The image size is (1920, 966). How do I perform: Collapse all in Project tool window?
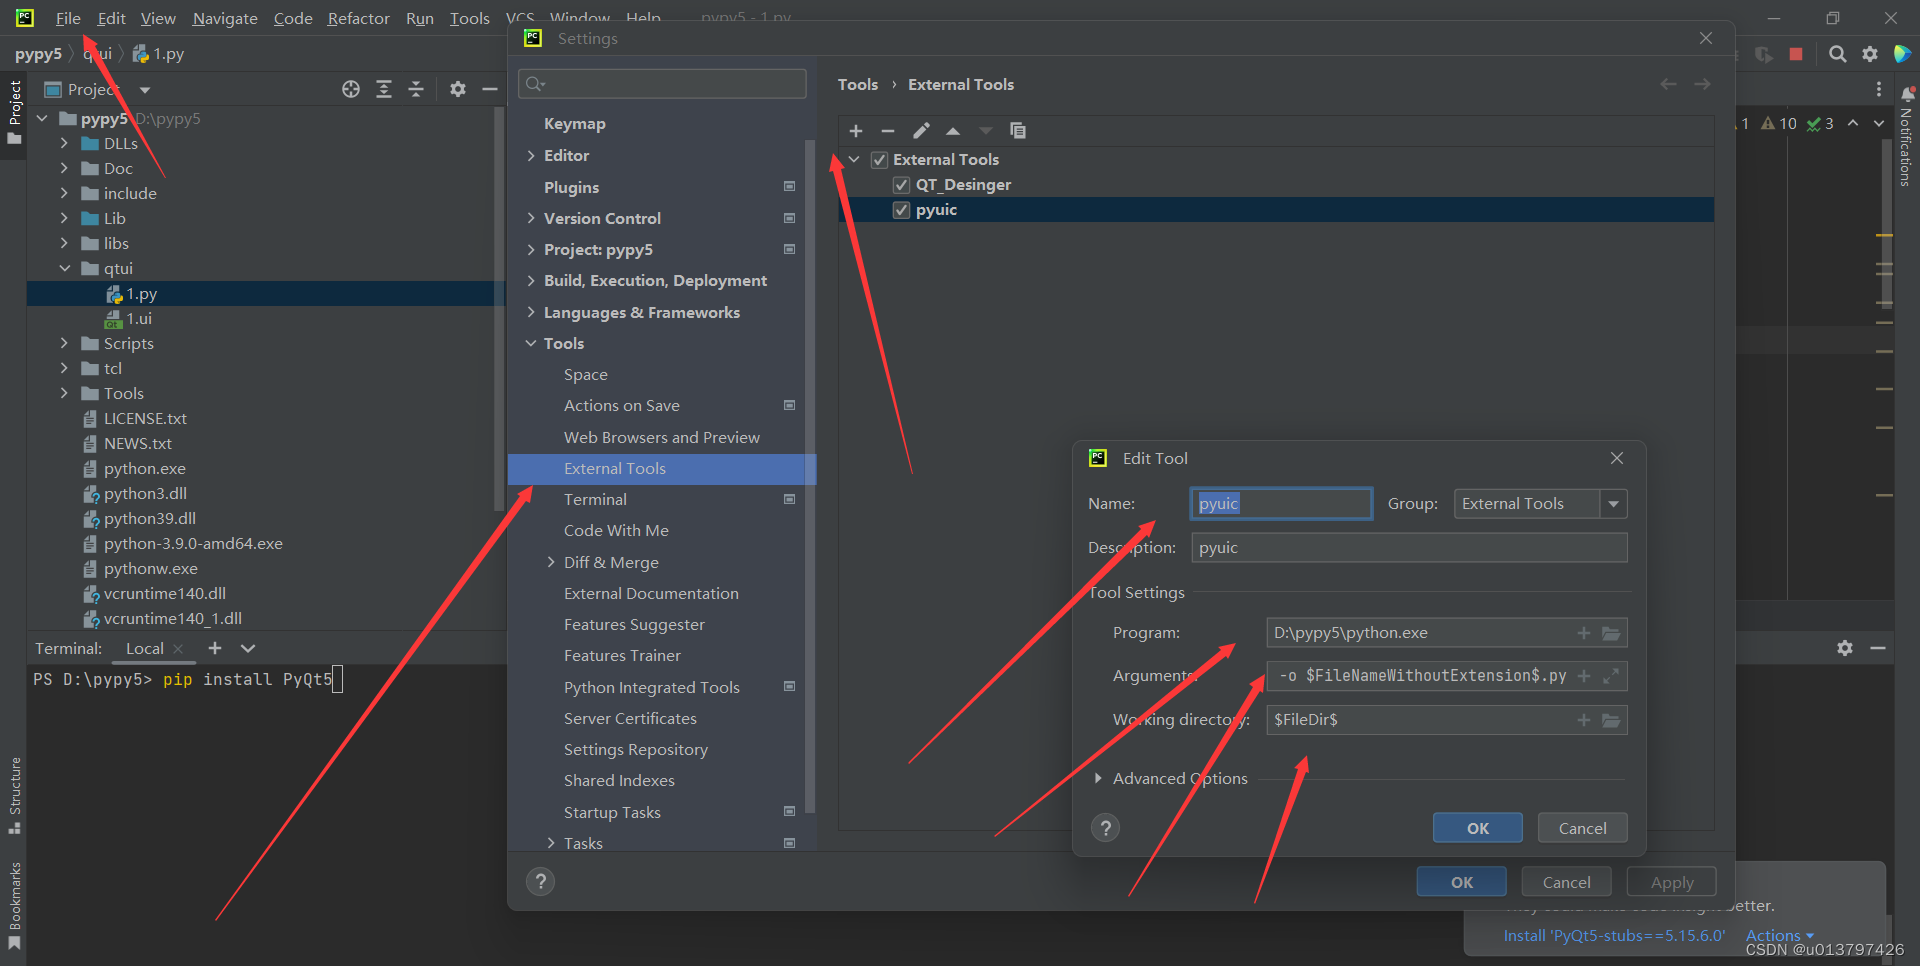pyautogui.click(x=416, y=89)
